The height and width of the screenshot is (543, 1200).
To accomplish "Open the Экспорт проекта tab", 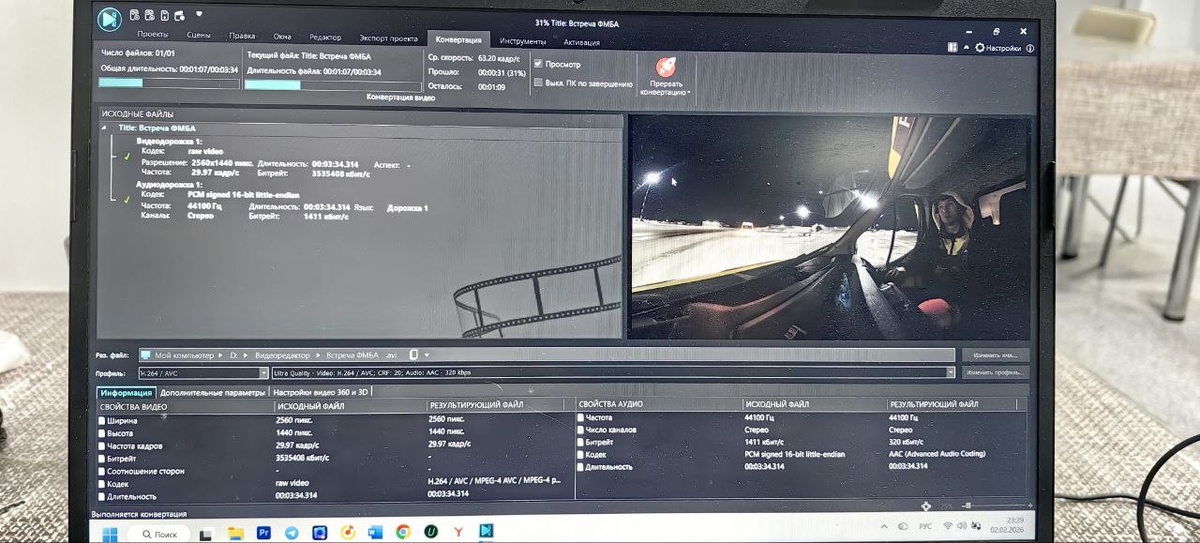I will (x=387, y=39).
